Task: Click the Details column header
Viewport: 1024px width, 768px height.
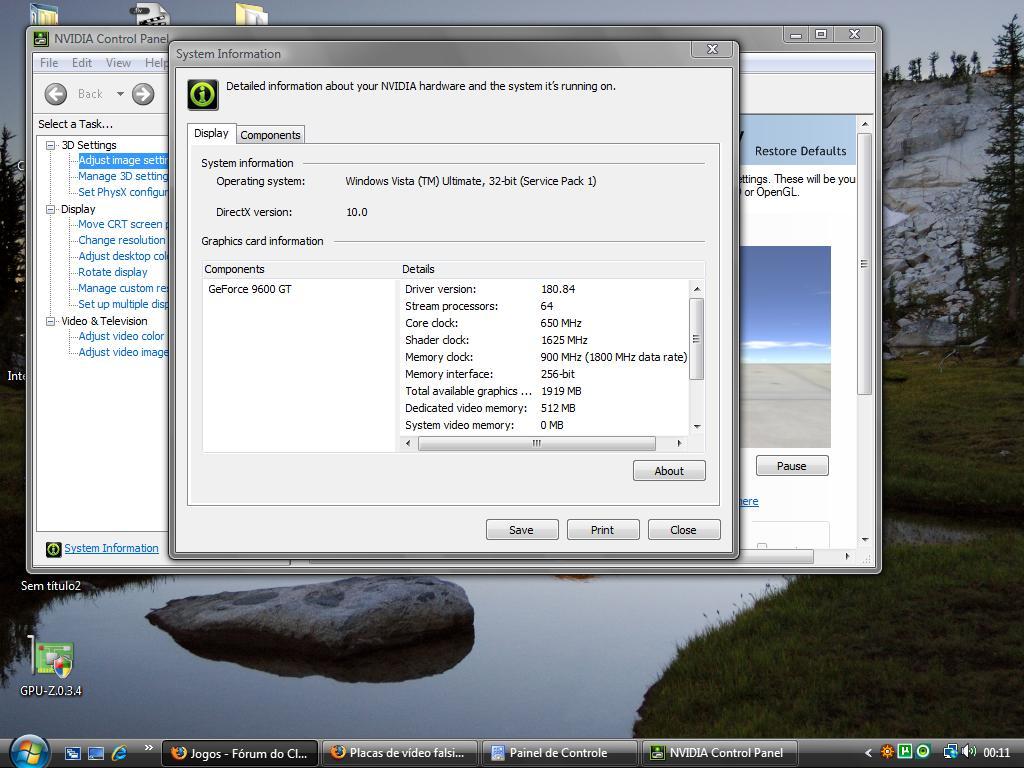Action: (552, 269)
